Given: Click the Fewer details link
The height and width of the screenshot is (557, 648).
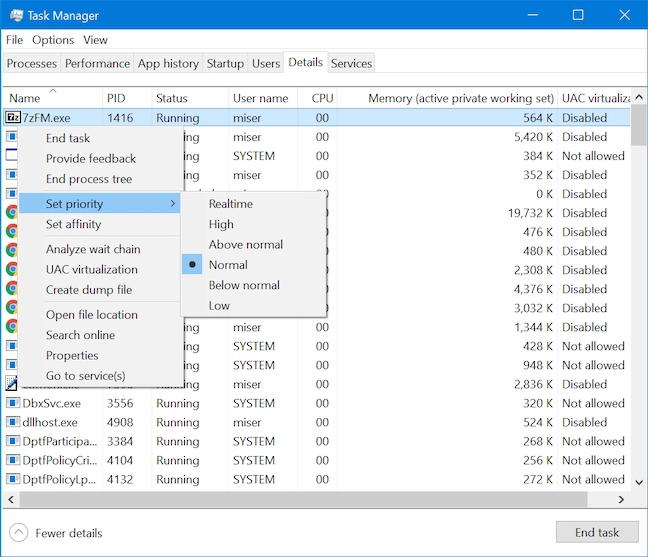Looking at the screenshot, I should click(69, 533).
